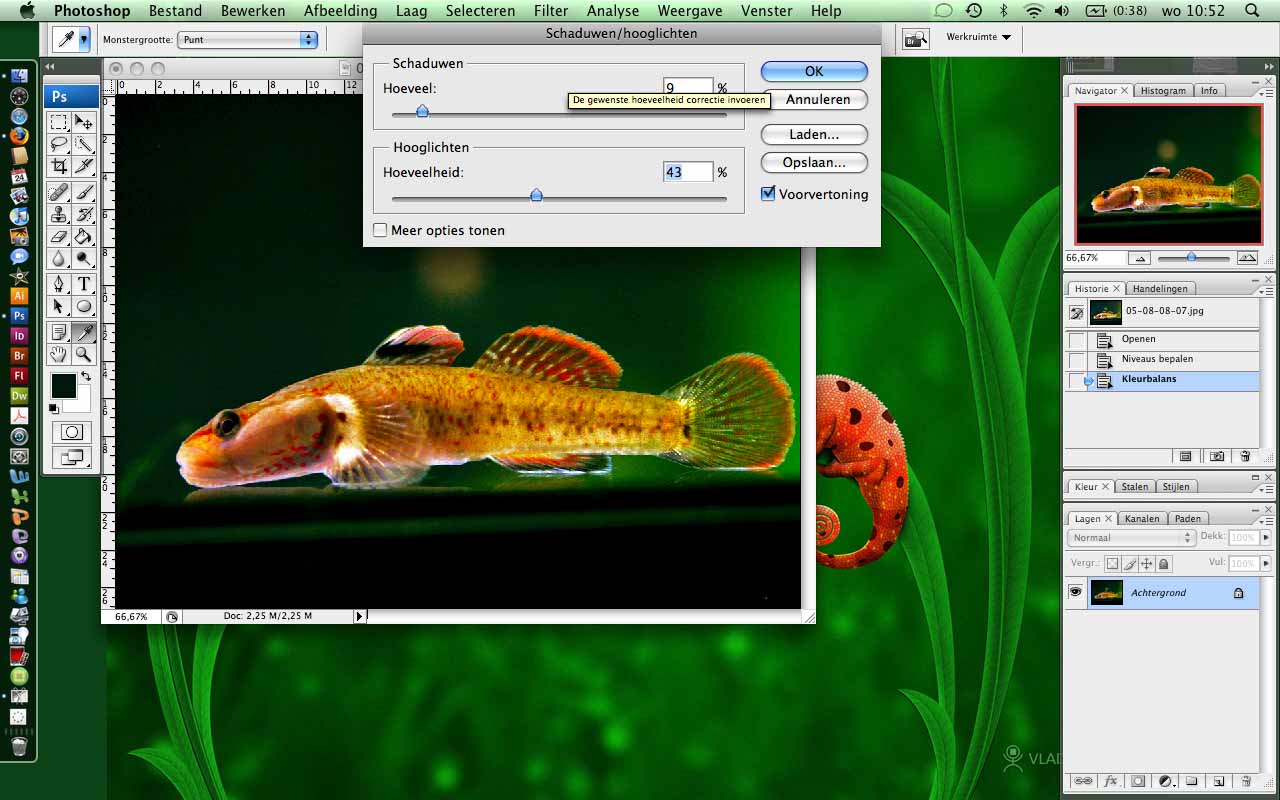Switch to the Kanalen tab
This screenshot has height=800, width=1280.
[x=1142, y=518]
